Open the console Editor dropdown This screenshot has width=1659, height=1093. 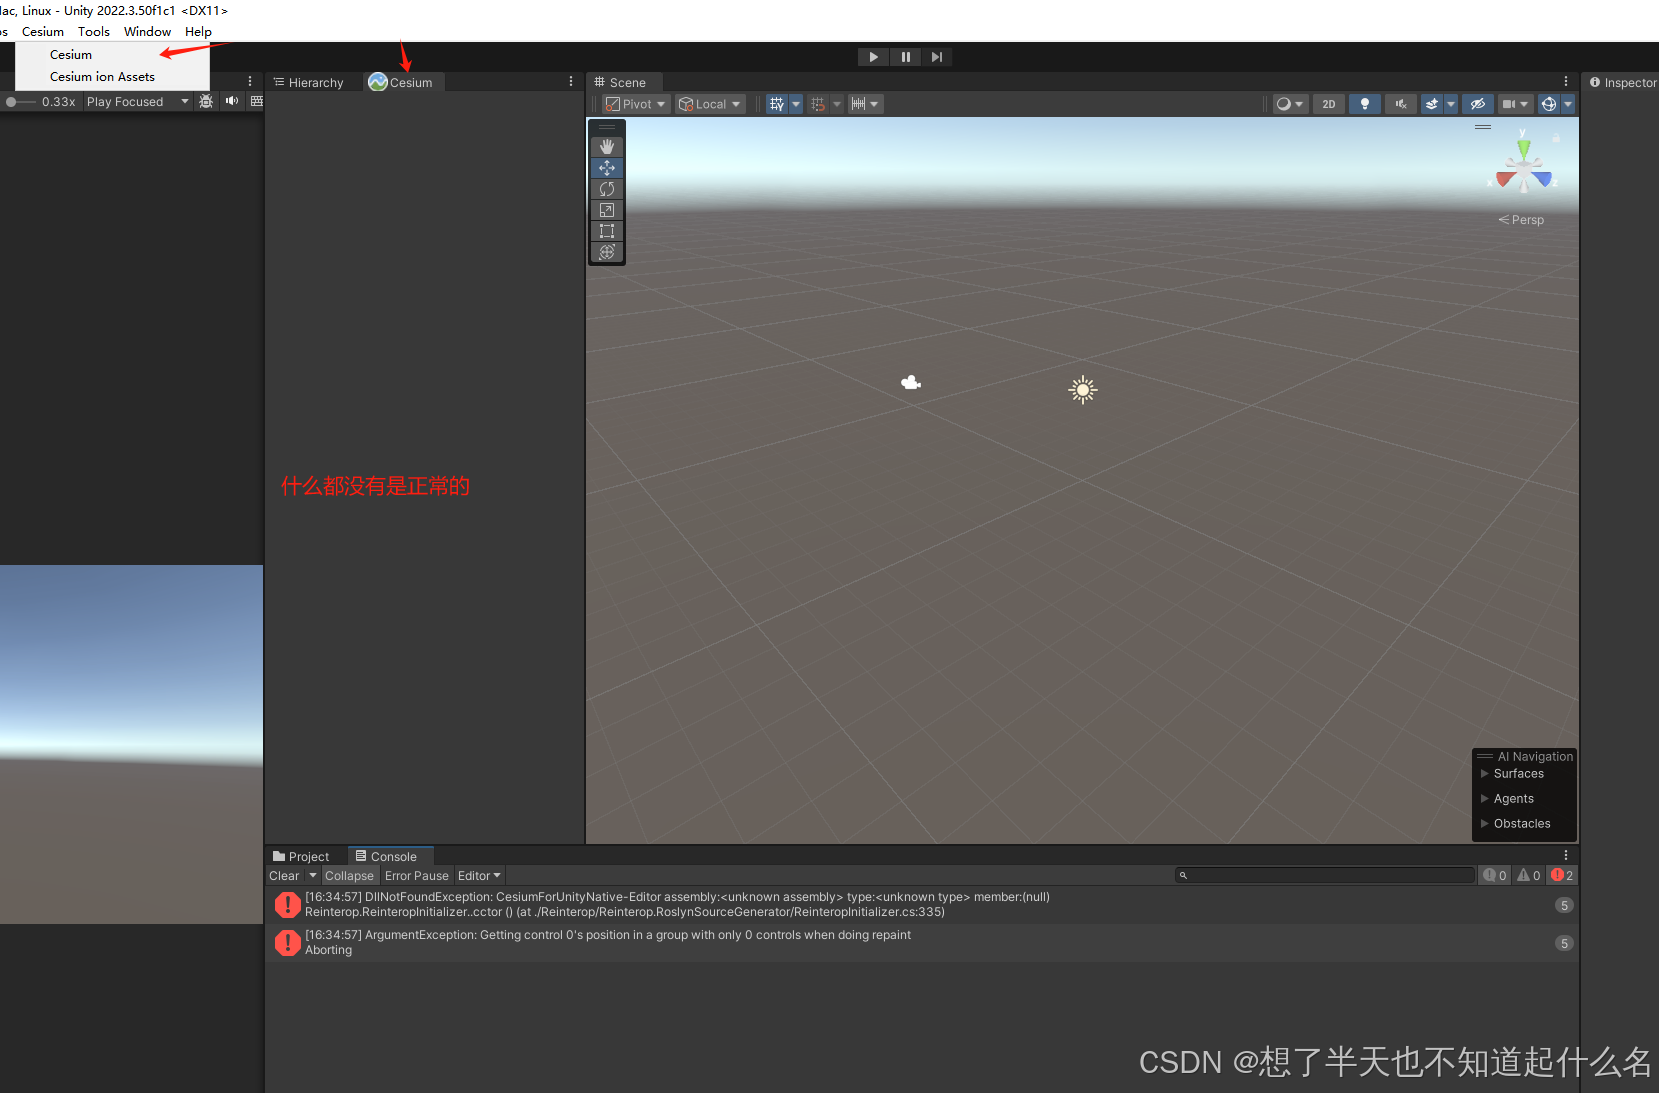coord(479,875)
